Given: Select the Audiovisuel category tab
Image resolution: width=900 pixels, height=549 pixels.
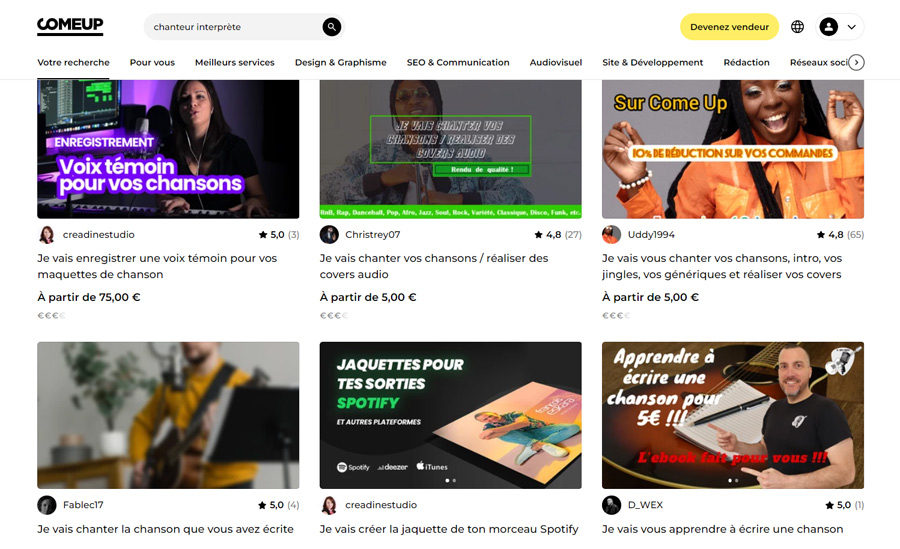Looking at the screenshot, I should pos(556,62).
